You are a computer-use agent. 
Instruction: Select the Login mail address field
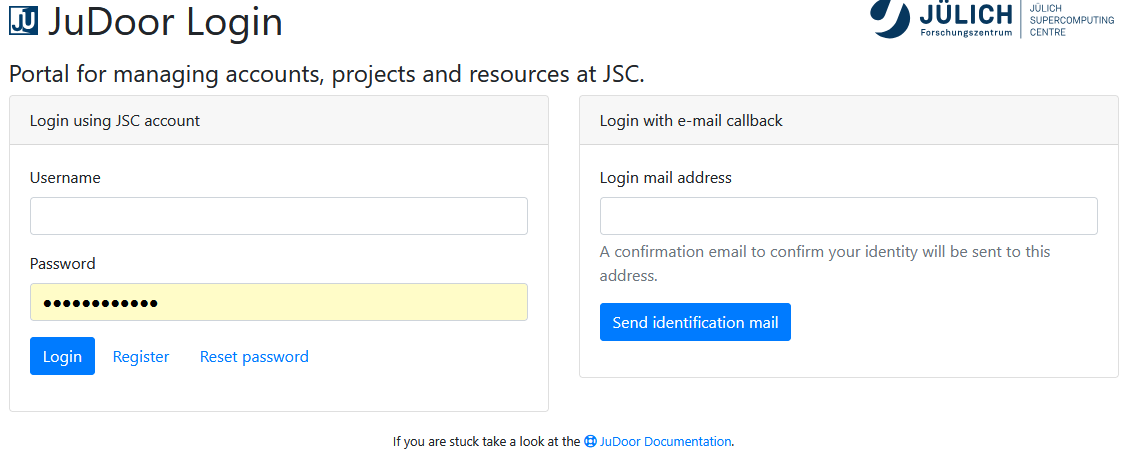pos(848,216)
